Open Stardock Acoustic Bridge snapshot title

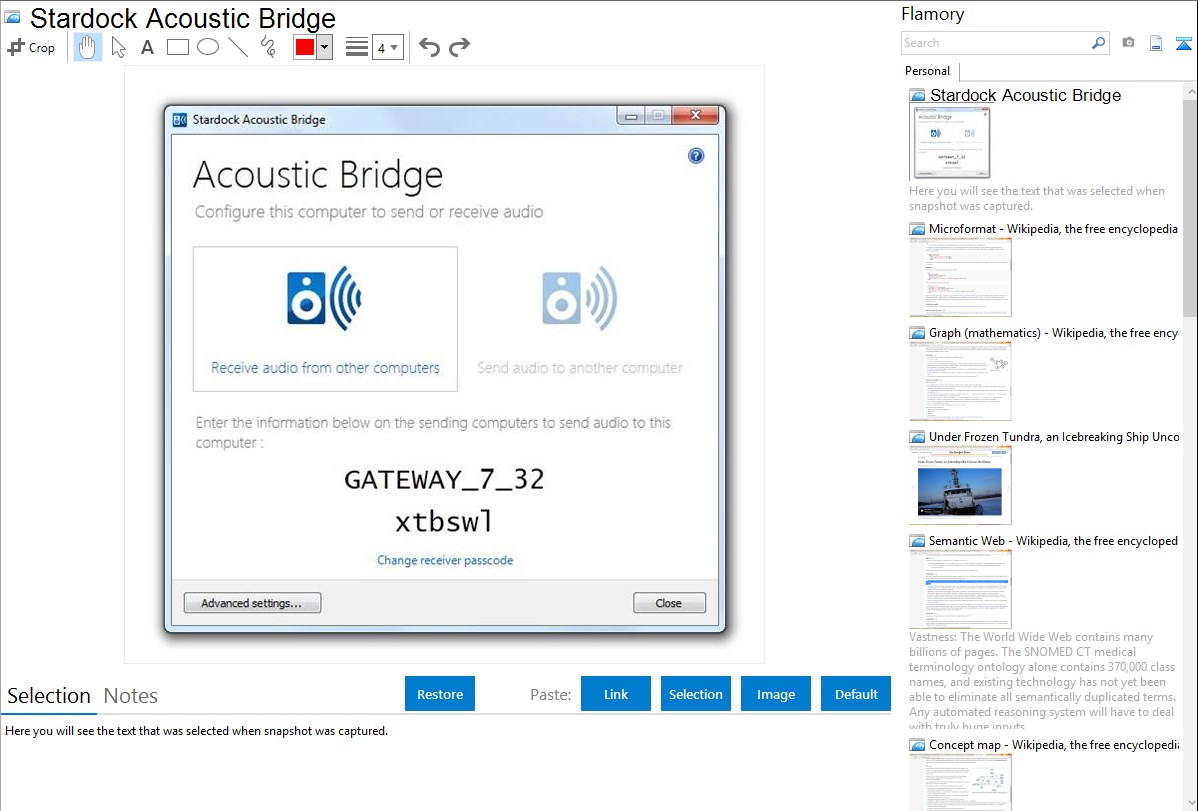(x=1025, y=96)
